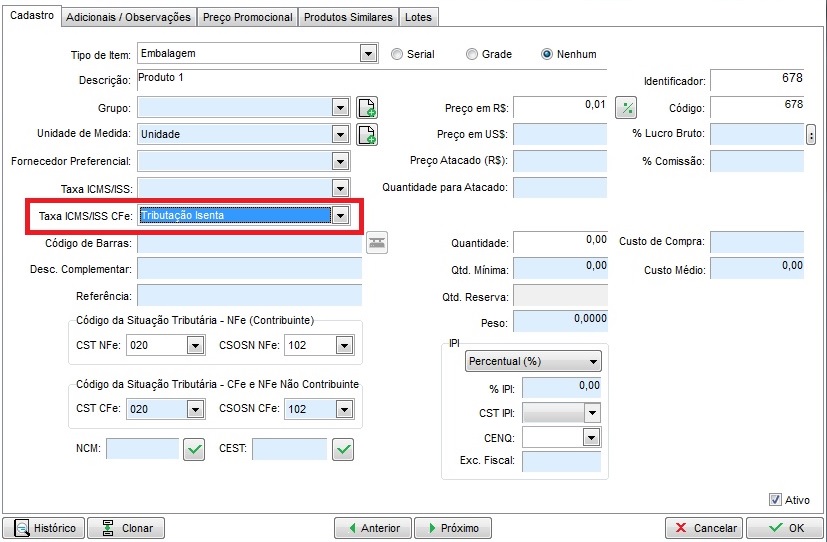Open the CST NFe dropdown
Viewport: 827px width, 542px height.
(194, 345)
